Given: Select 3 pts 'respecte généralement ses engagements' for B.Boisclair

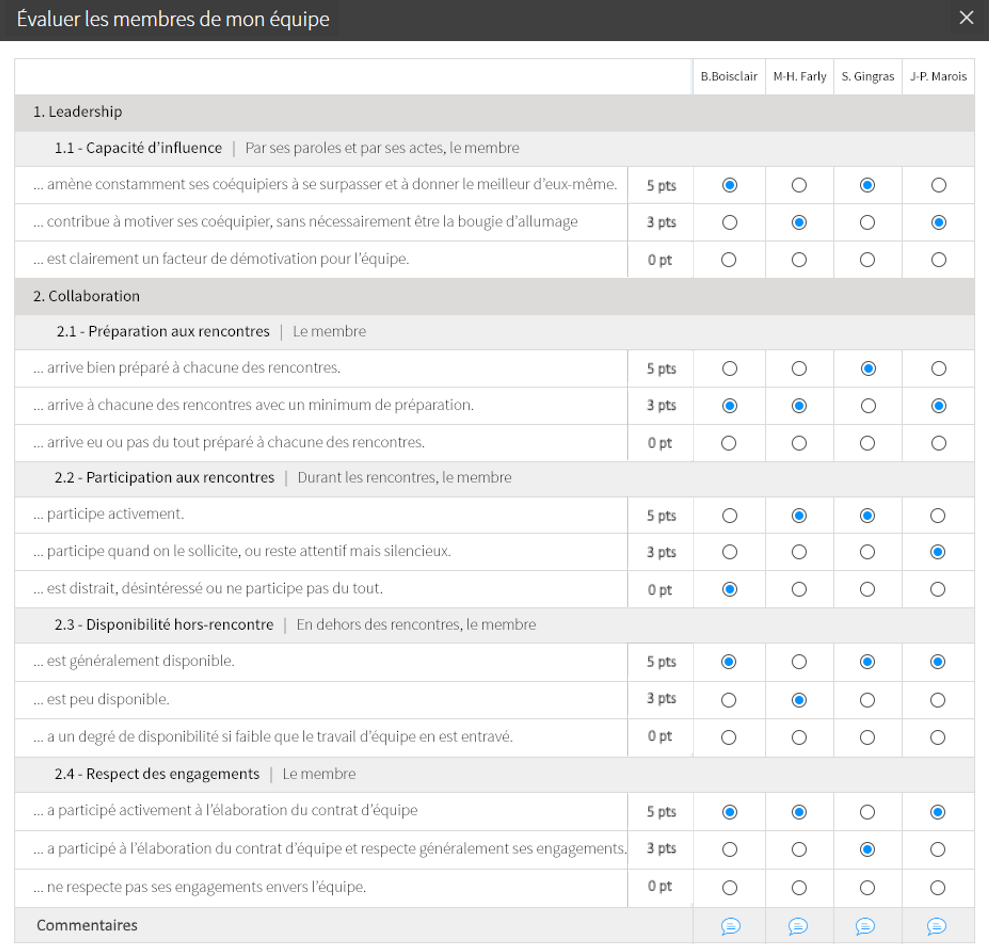Looking at the screenshot, I should pyautogui.click(x=730, y=849).
